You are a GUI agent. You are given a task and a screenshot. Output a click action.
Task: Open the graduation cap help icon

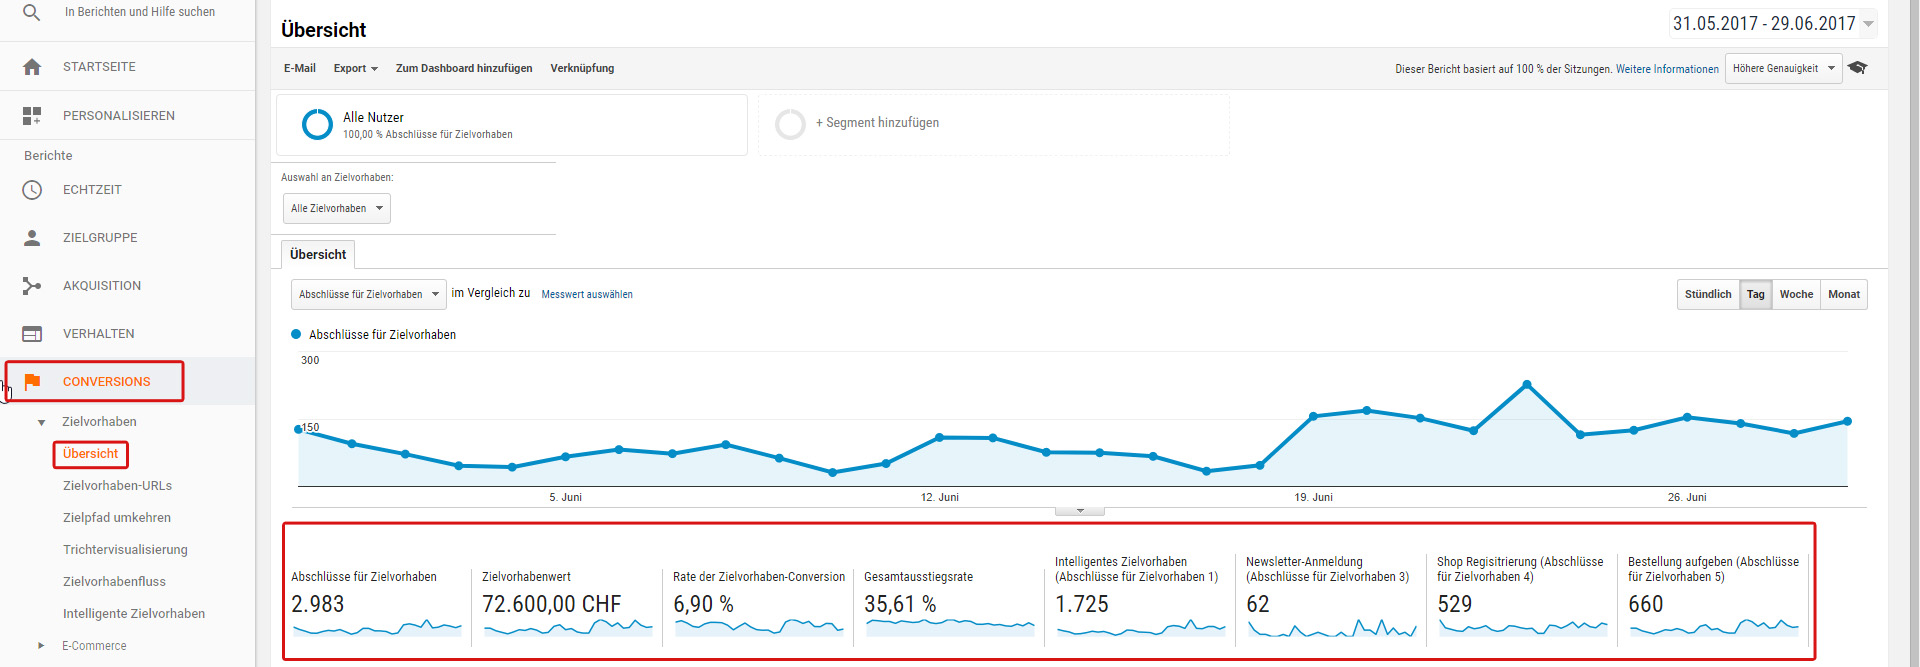tap(1858, 68)
